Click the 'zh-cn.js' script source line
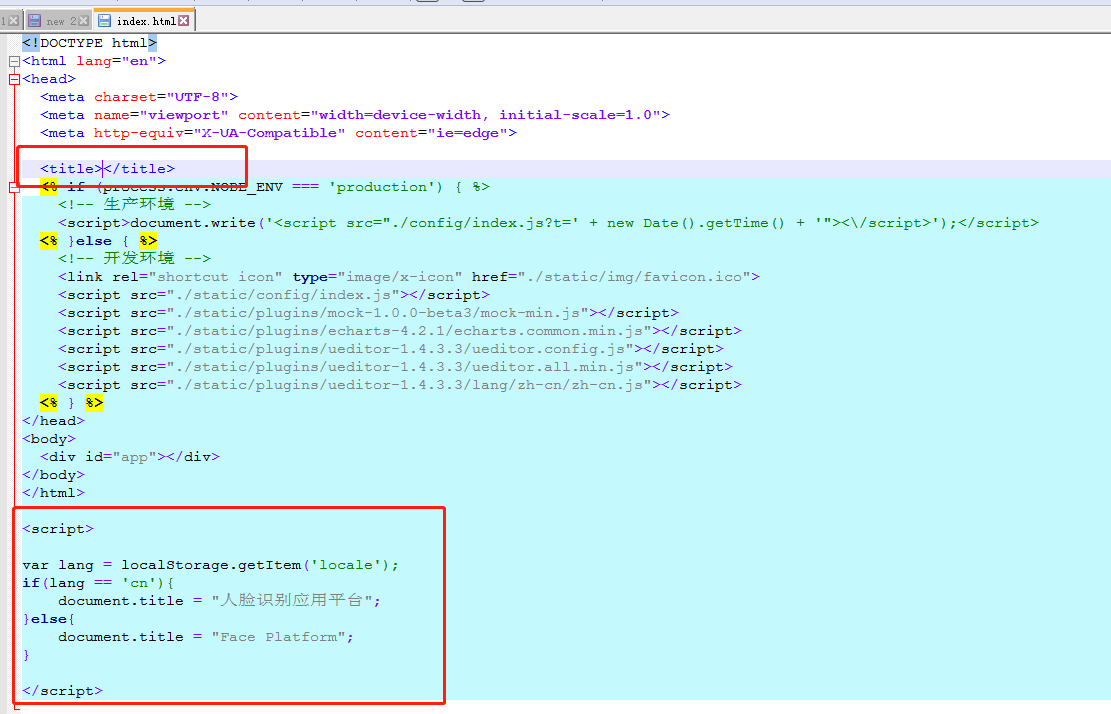The width and height of the screenshot is (1111, 714). click(400, 385)
